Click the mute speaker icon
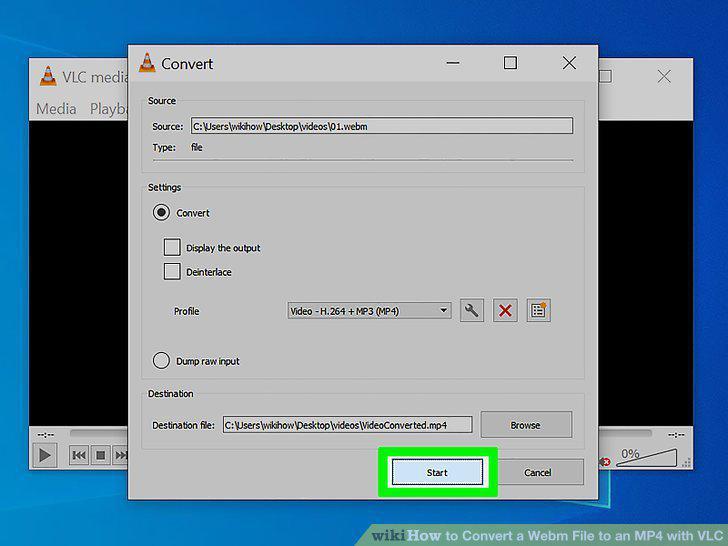The width and height of the screenshot is (728, 546). click(x=605, y=462)
